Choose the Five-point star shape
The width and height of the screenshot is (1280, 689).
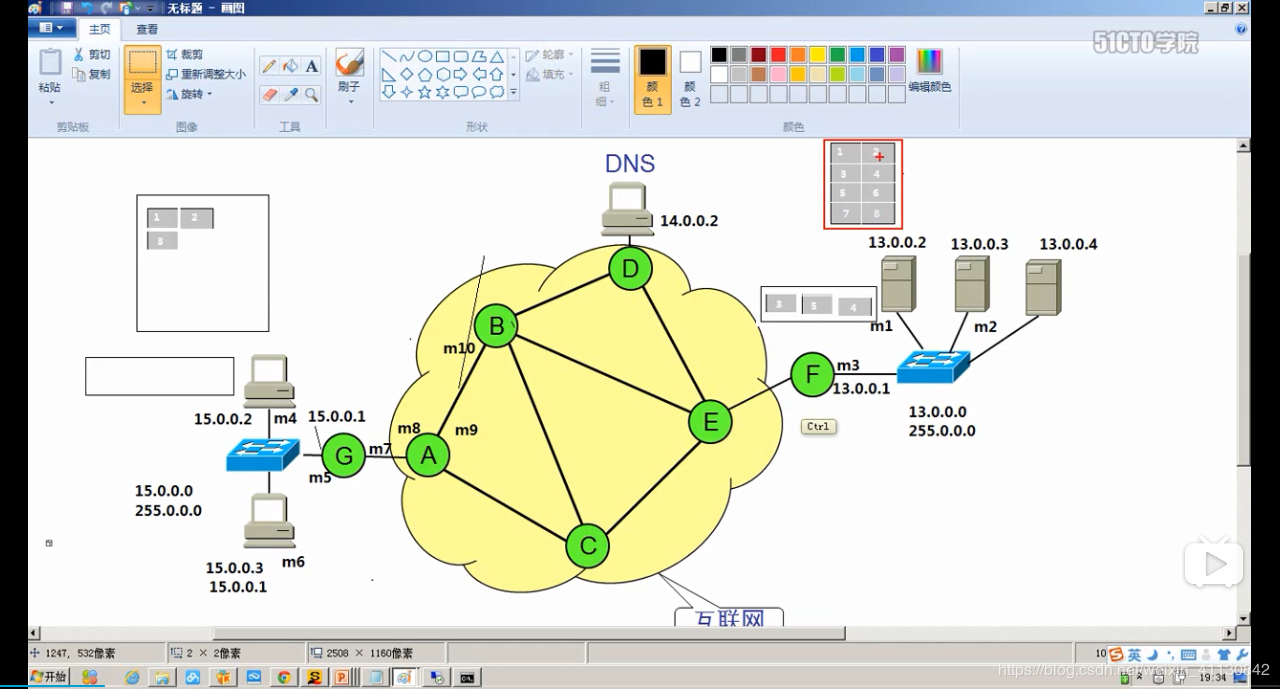(424, 92)
